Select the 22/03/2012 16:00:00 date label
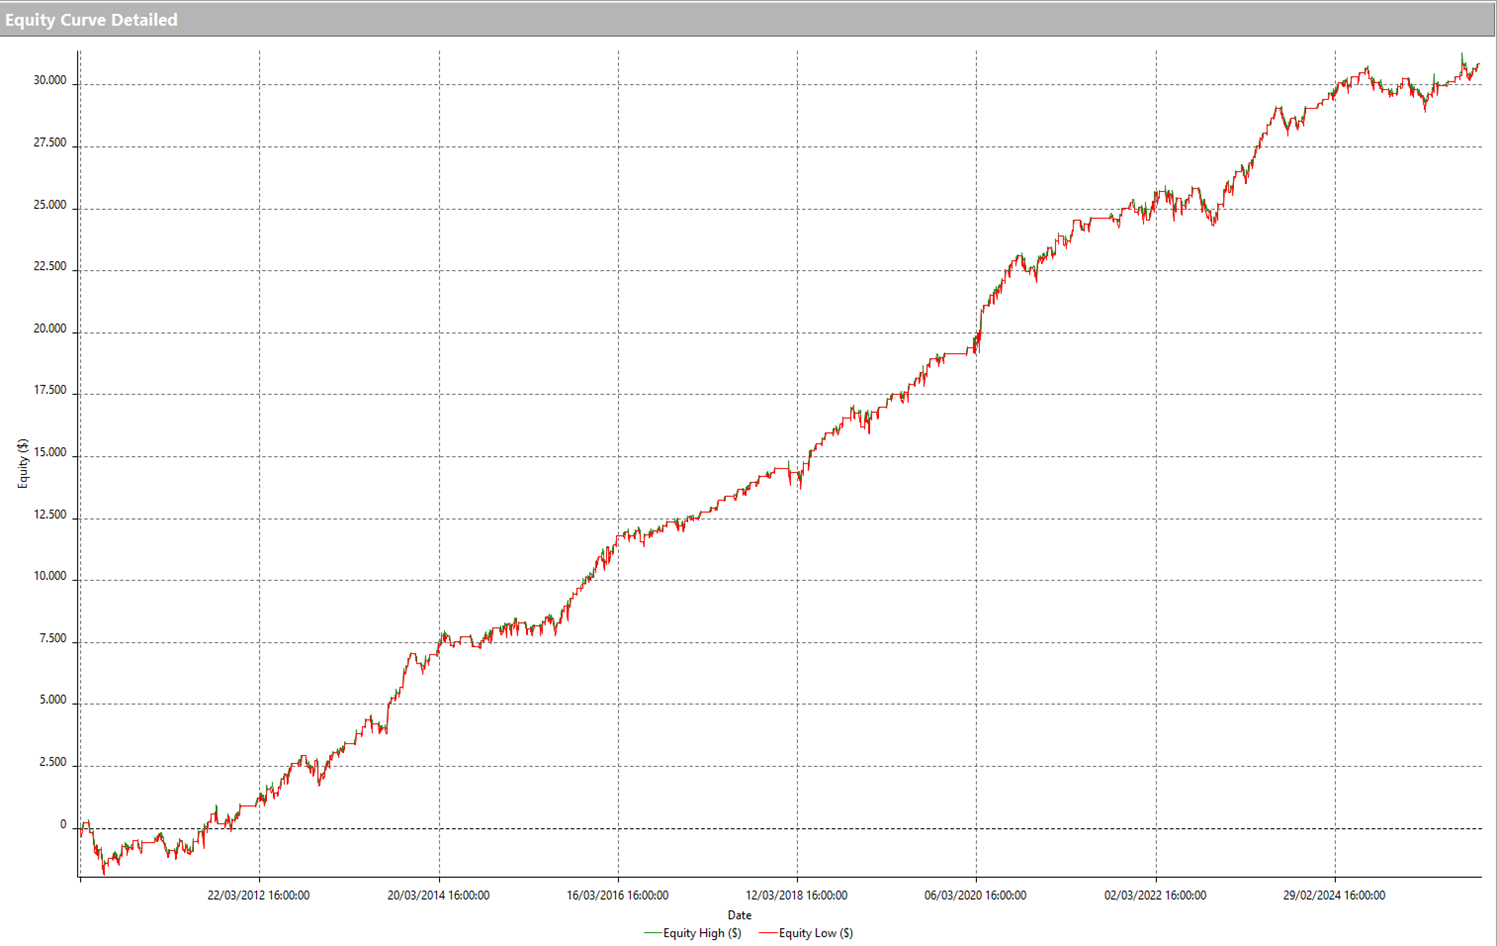Image resolution: width=1497 pixels, height=946 pixels. (x=258, y=896)
